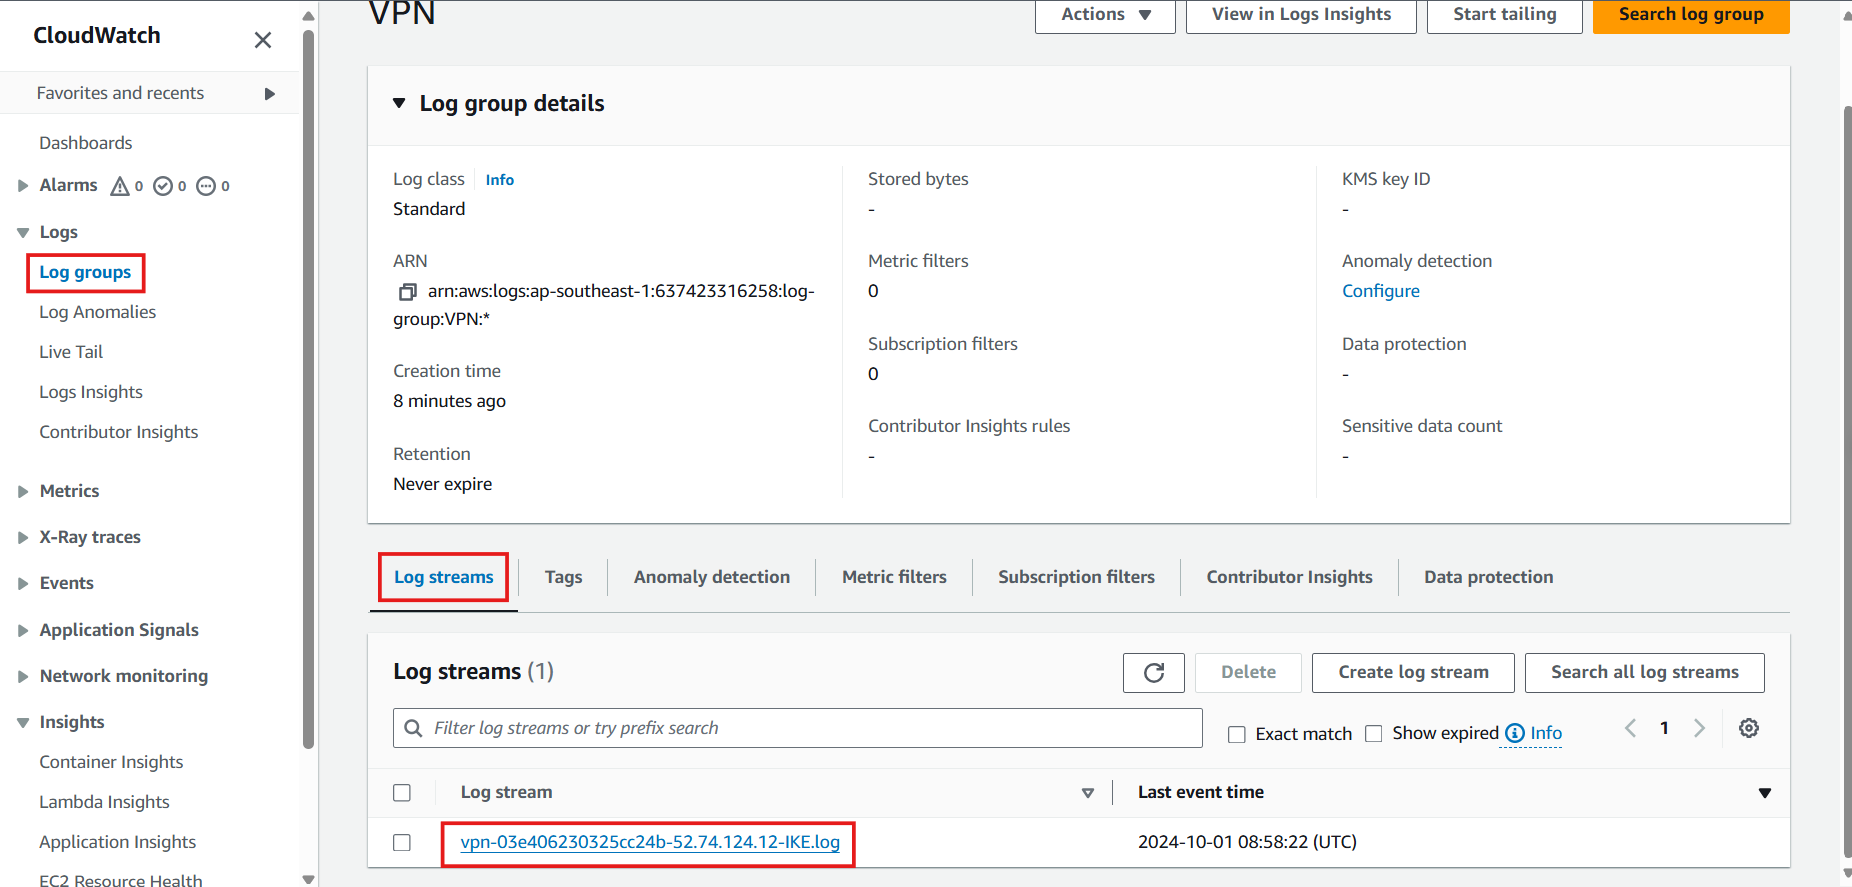Screen dimensions: 1852x887
Task: Click the alarm triangle icon in sidebar
Action: pos(120,186)
